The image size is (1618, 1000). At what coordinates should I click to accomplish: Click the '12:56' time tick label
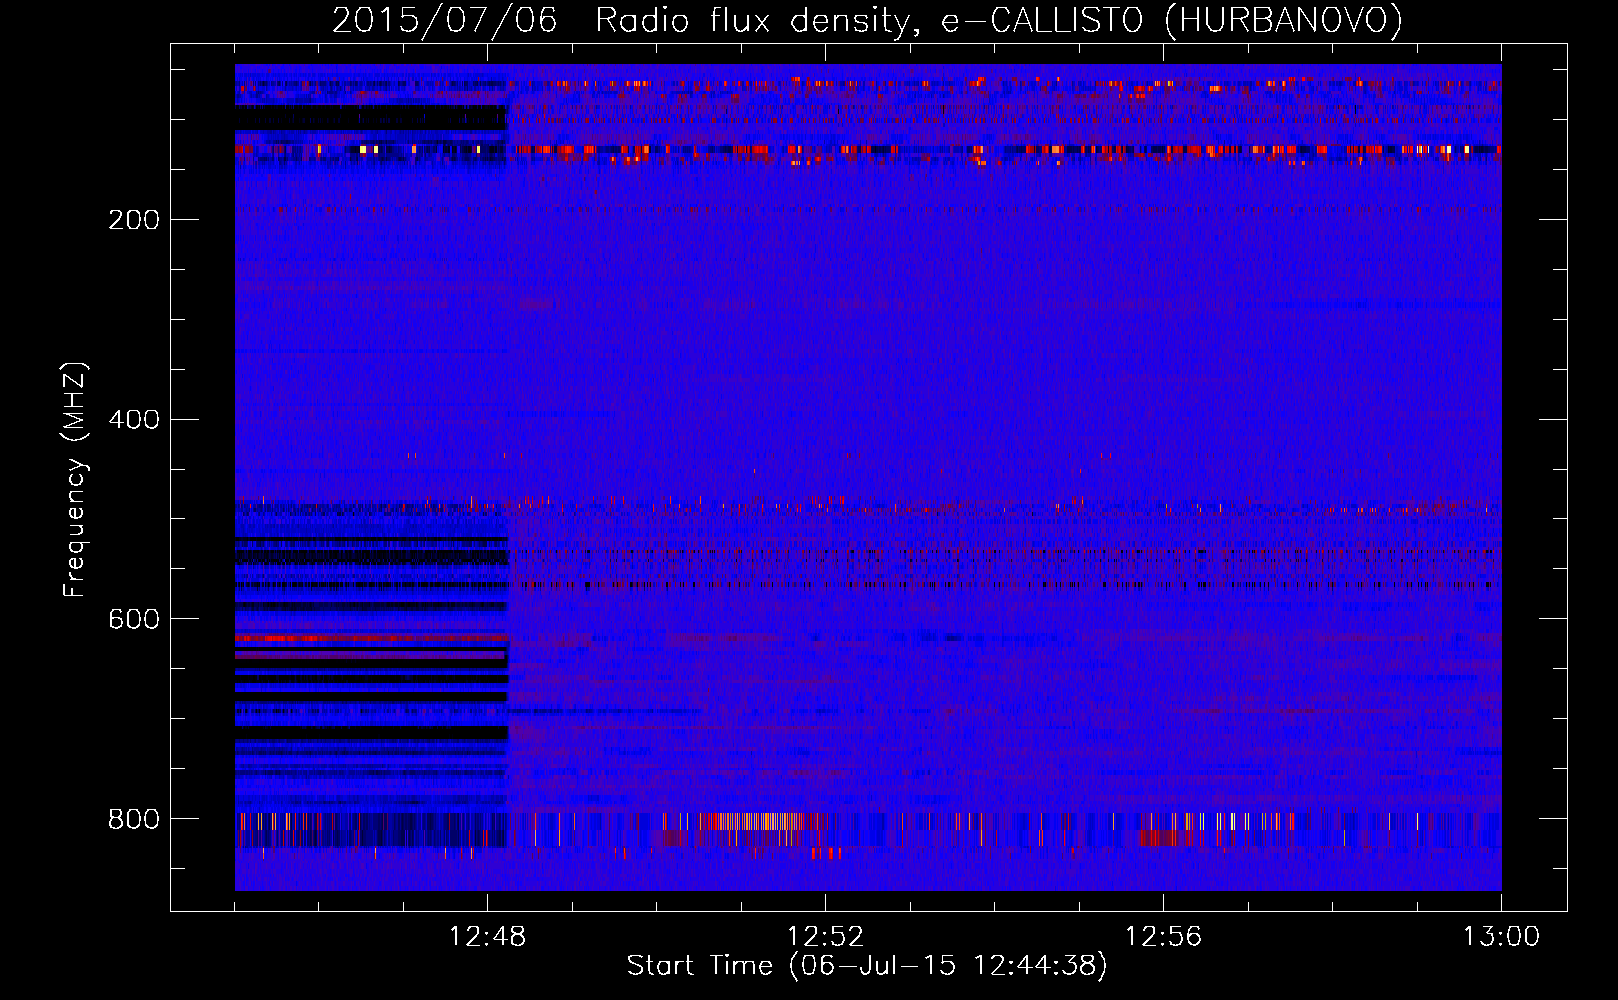1163,937
